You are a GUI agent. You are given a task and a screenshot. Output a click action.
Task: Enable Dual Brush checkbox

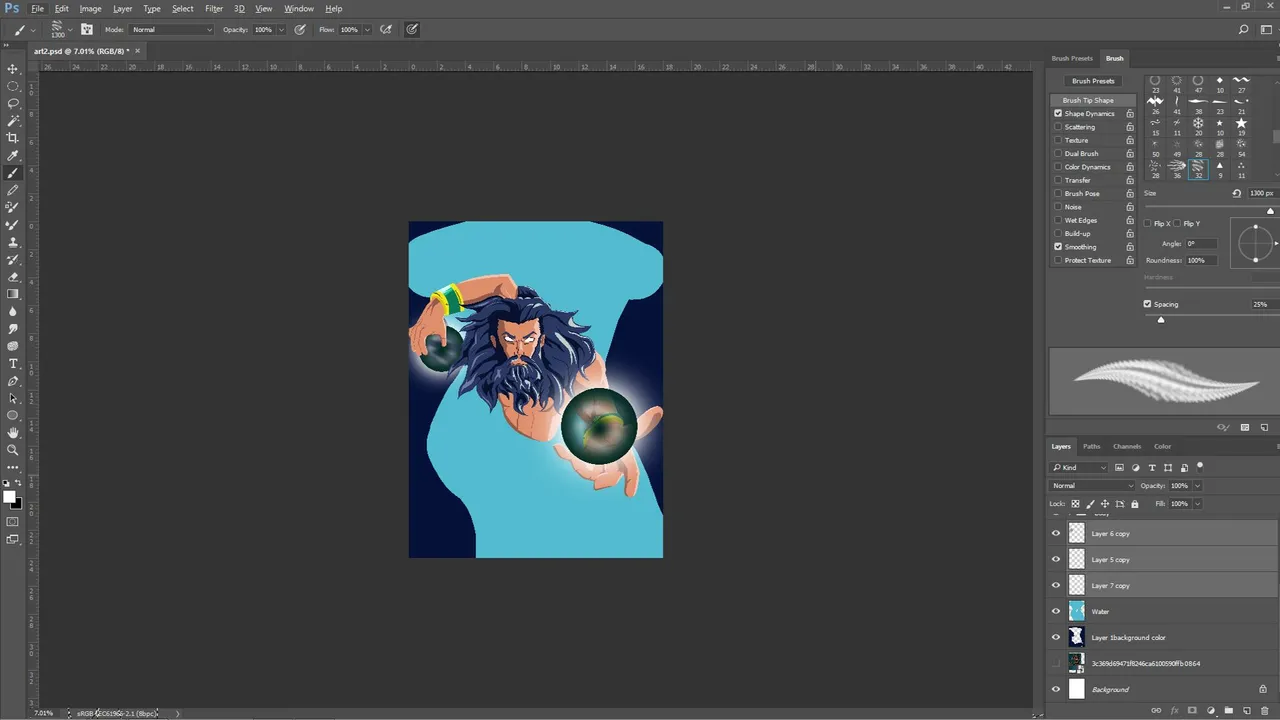1058,154
